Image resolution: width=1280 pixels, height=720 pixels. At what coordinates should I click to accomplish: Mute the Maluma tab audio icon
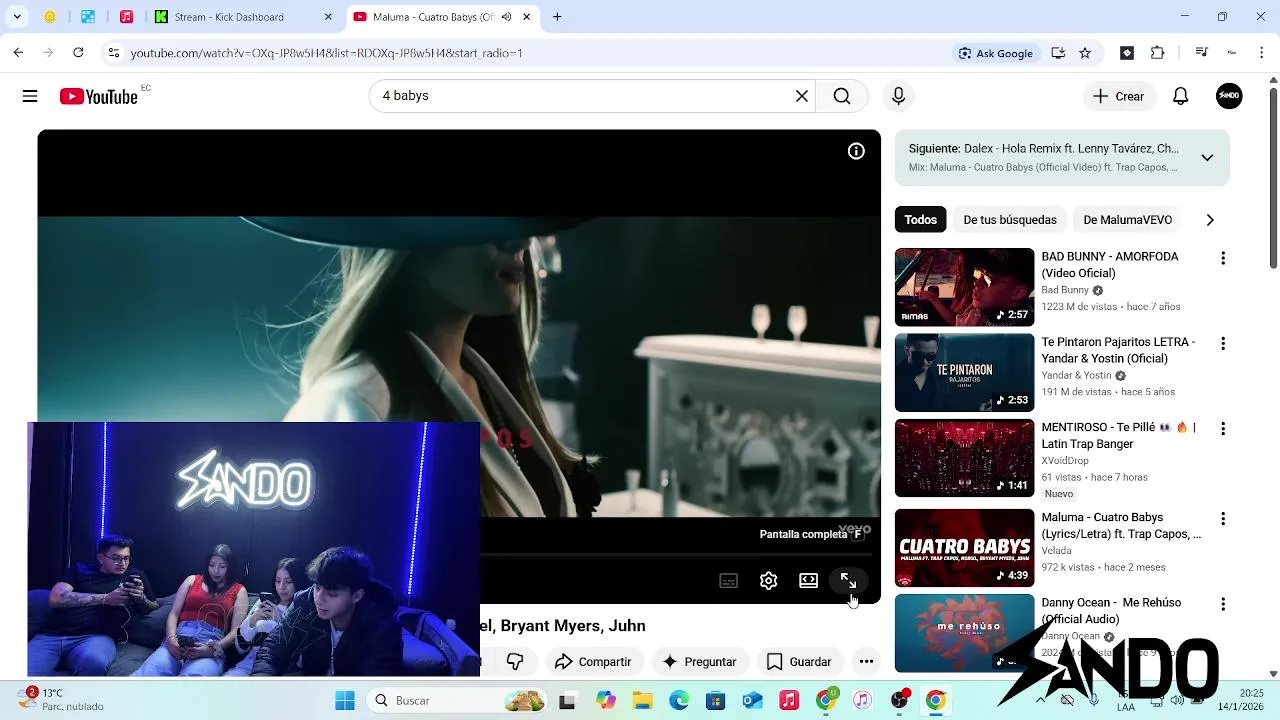click(506, 17)
